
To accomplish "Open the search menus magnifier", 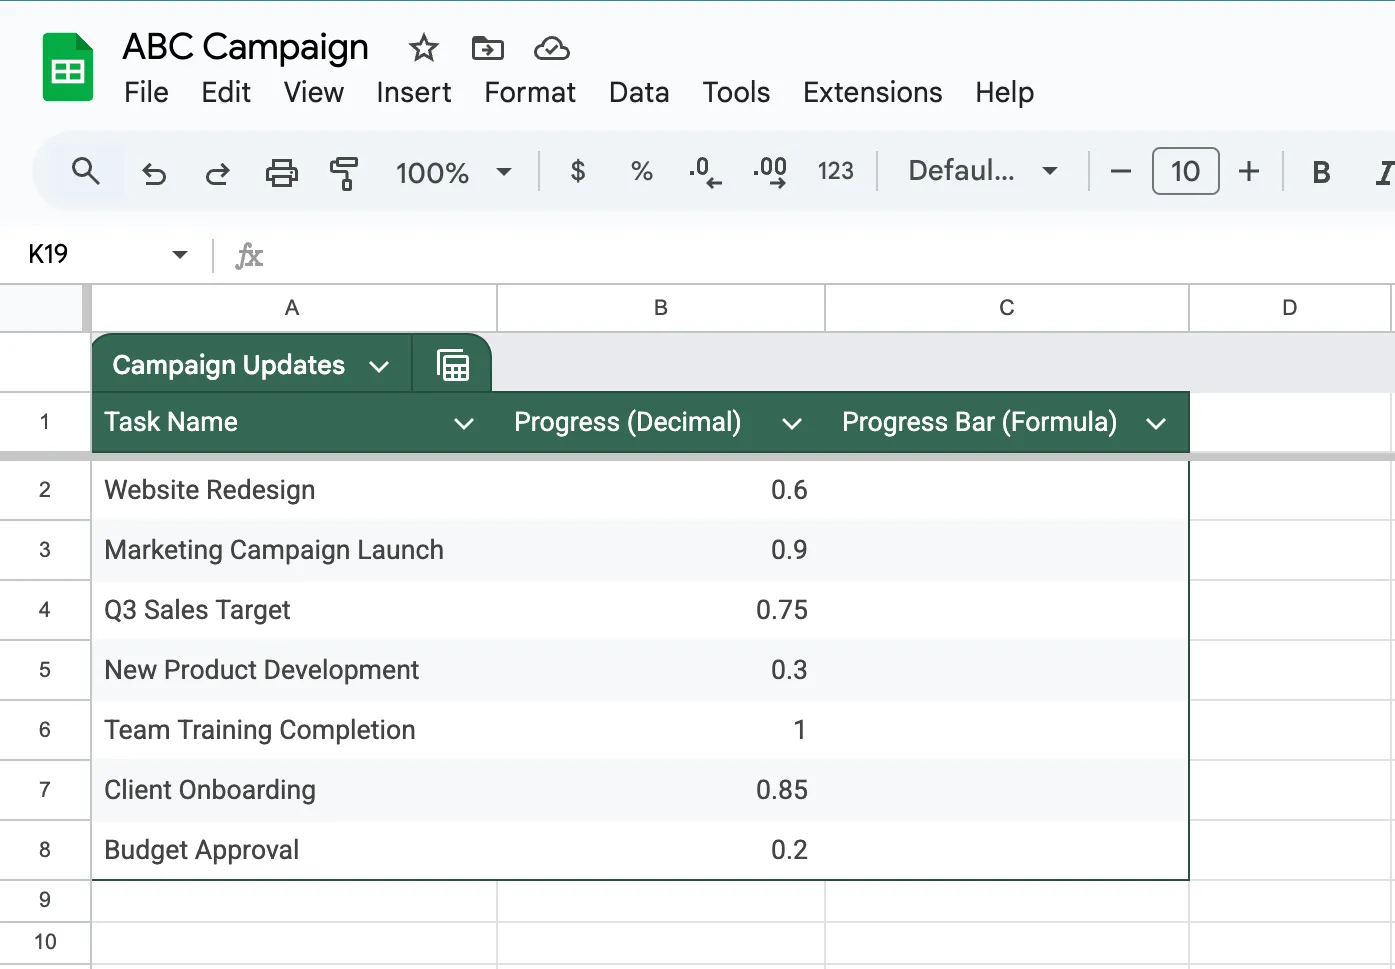I will click(86, 172).
